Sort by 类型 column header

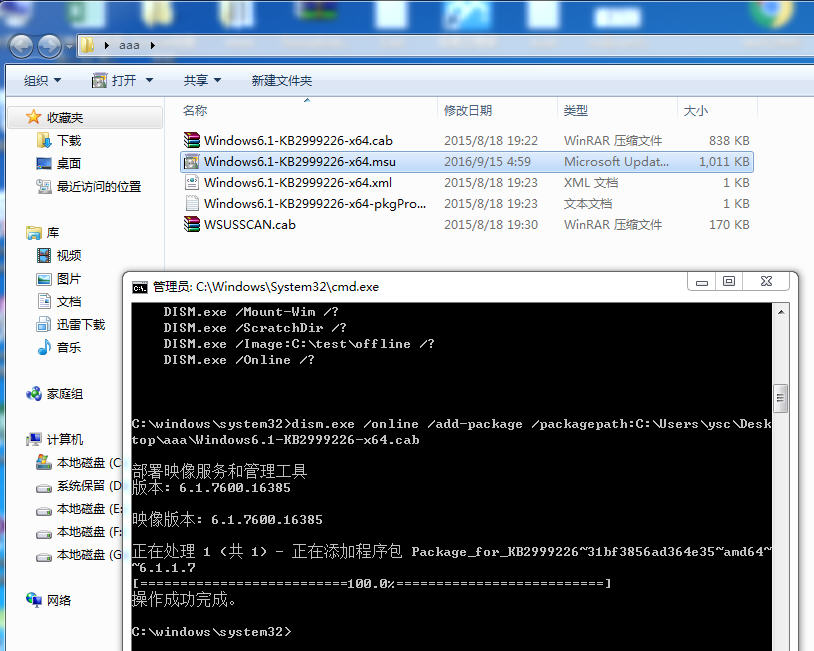(x=576, y=110)
